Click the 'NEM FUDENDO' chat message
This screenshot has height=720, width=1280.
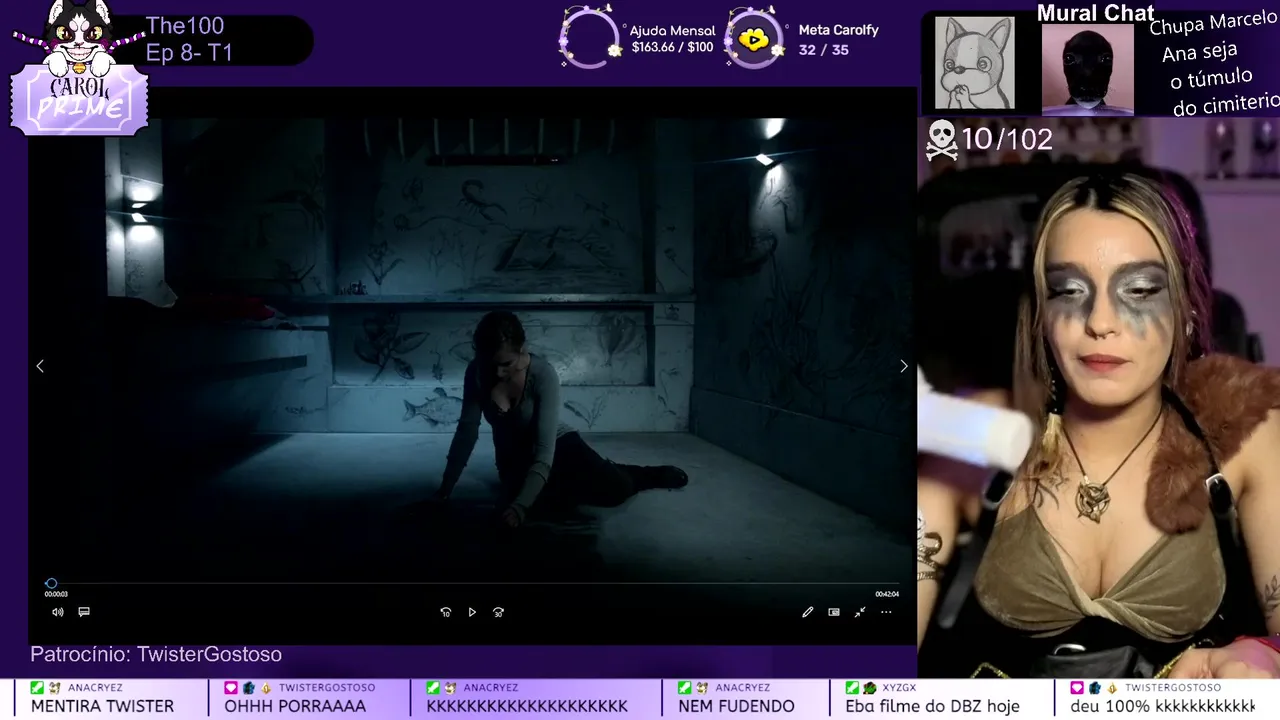tap(736, 706)
